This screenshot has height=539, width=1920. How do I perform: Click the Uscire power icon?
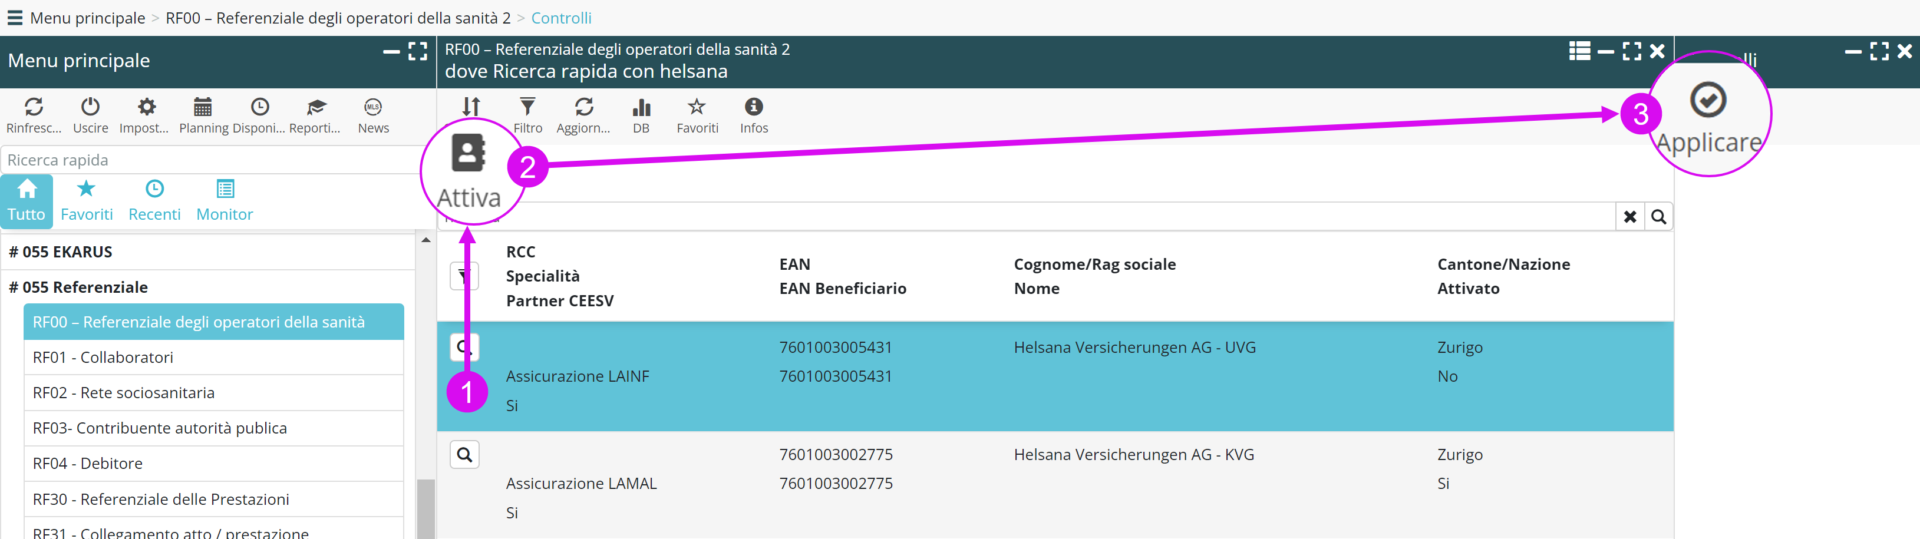pyautogui.click(x=90, y=108)
